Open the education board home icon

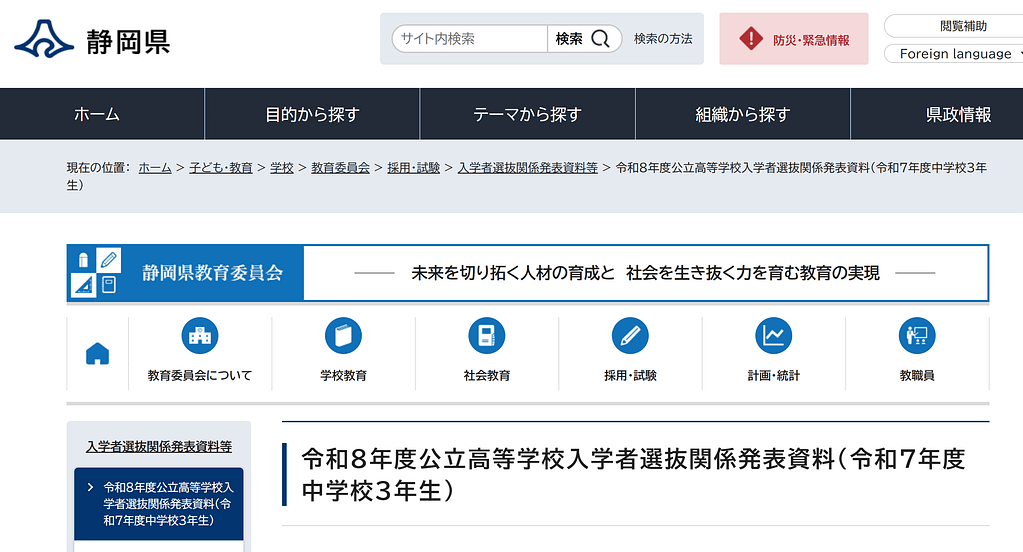[97, 353]
